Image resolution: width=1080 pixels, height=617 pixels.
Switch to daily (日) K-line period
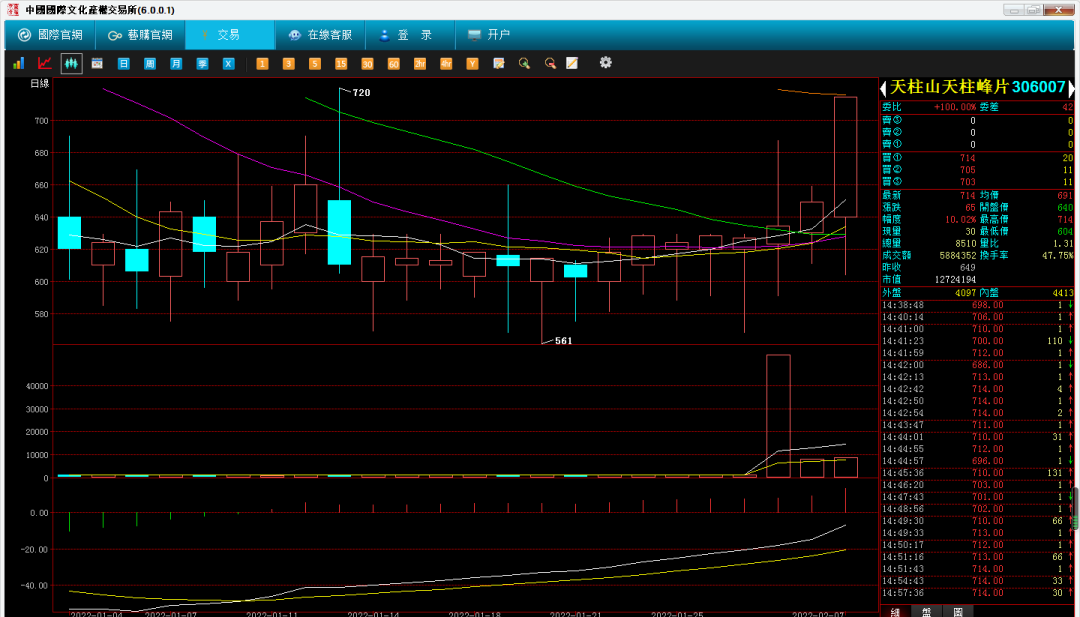pyautogui.click(x=123, y=63)
